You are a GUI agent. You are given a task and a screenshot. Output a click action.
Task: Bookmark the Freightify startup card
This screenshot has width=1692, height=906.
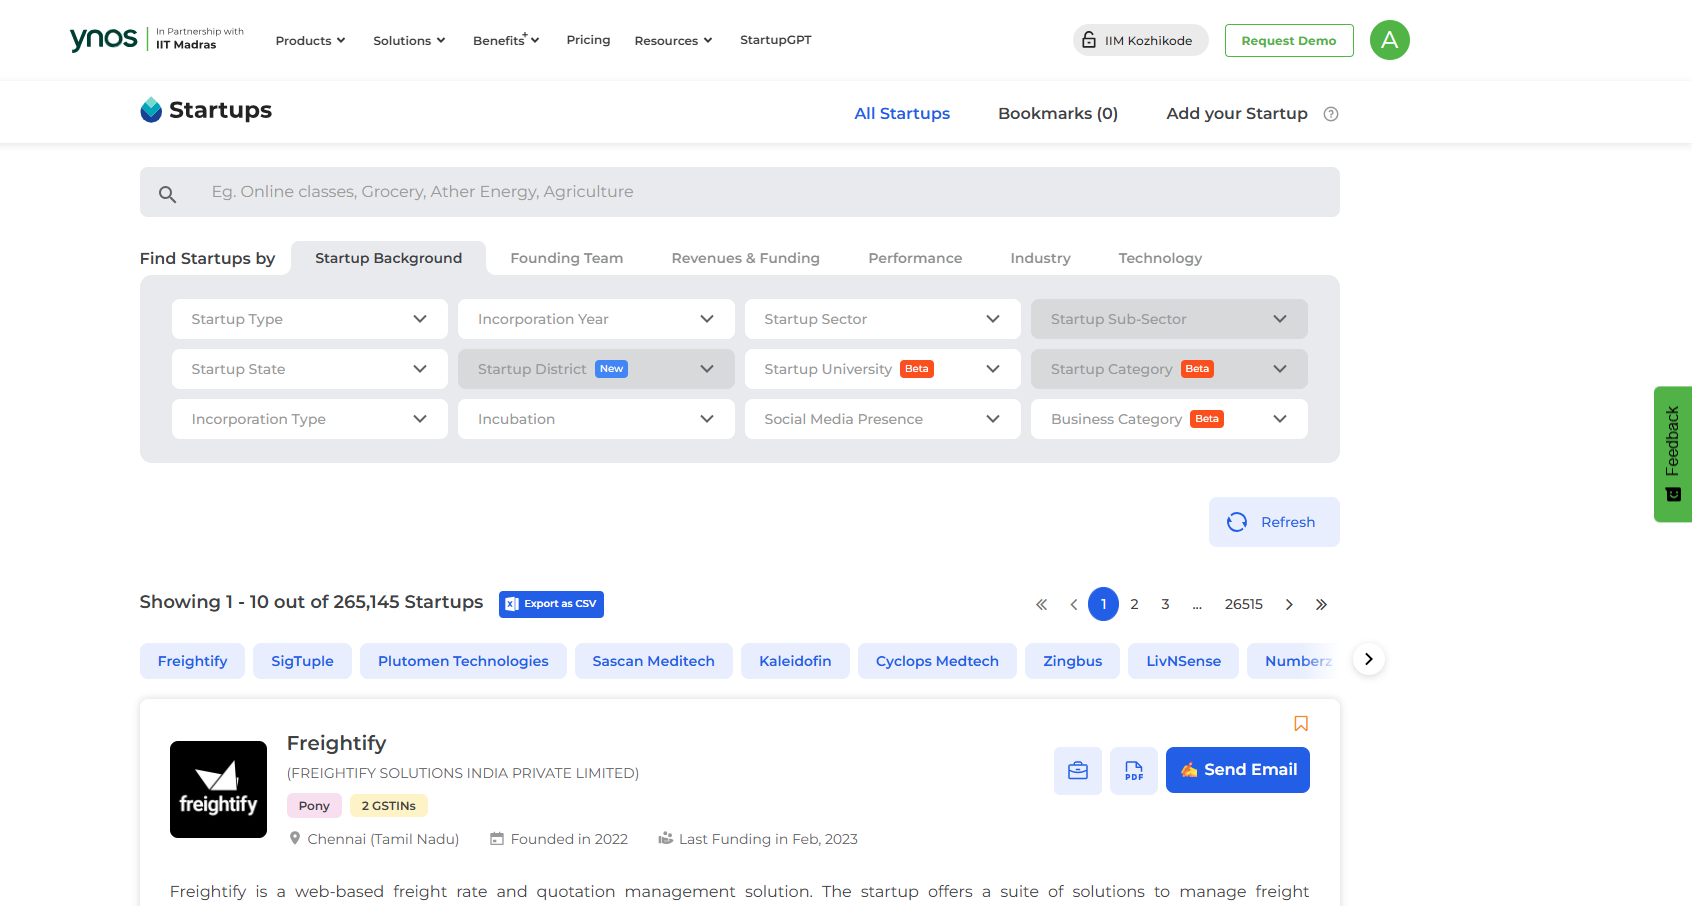[x=1300, y=723]
